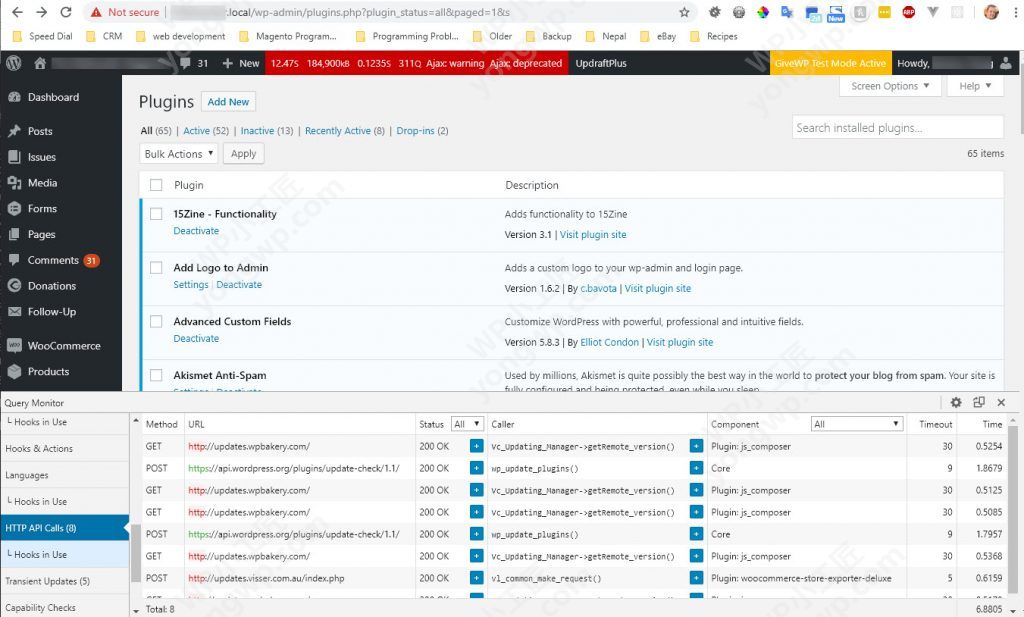Open the Status filter dropdown

point(467,424)
